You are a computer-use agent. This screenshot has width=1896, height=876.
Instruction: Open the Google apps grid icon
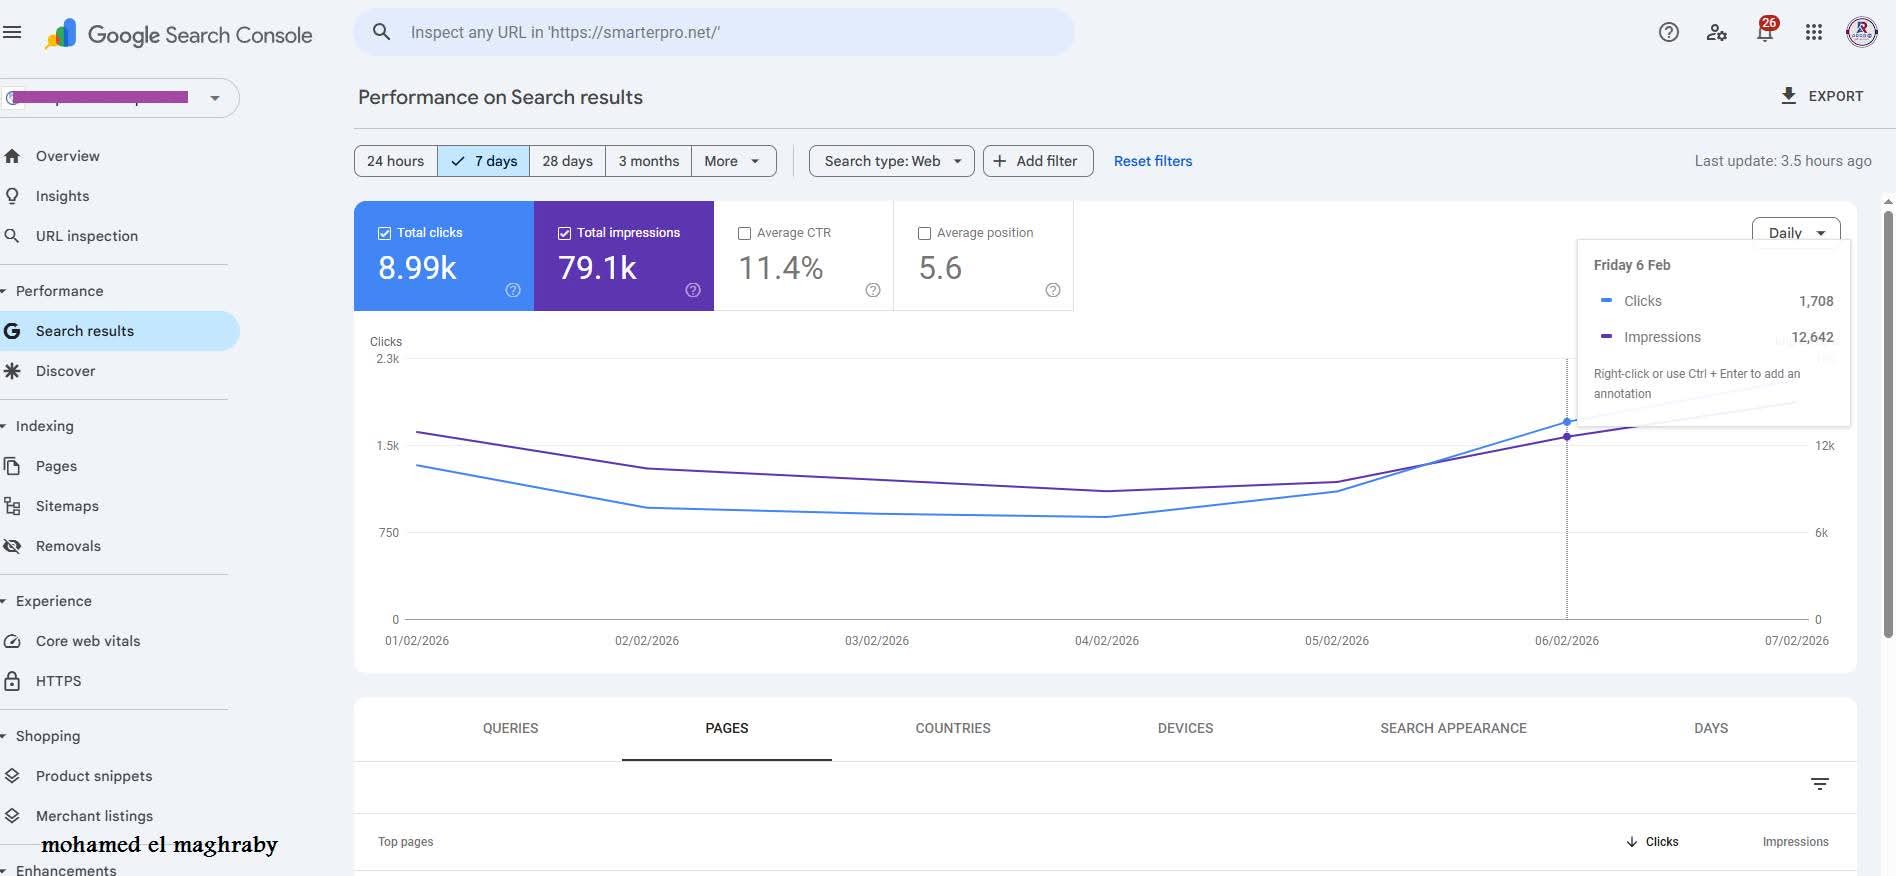(x=1814, y=32)
